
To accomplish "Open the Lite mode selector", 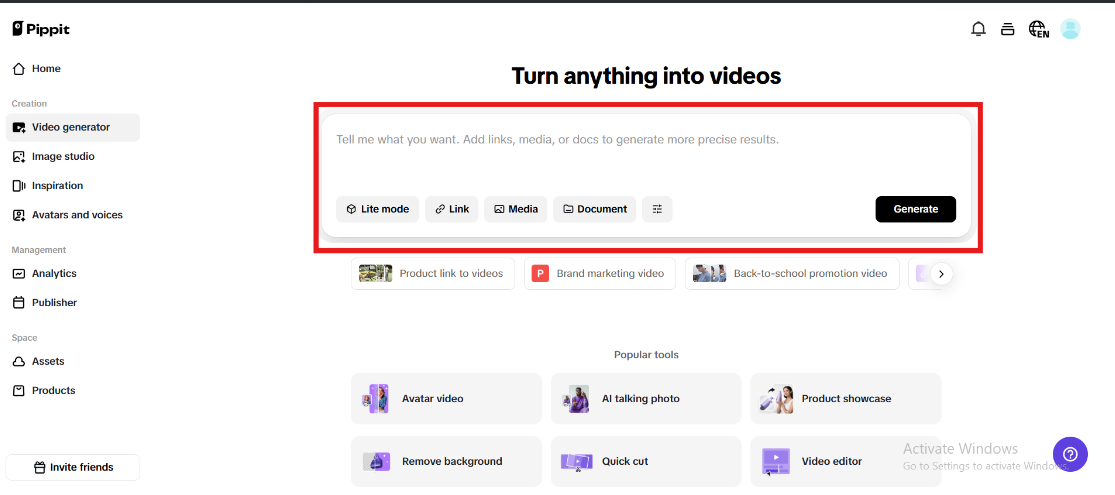I will (378, 209).
